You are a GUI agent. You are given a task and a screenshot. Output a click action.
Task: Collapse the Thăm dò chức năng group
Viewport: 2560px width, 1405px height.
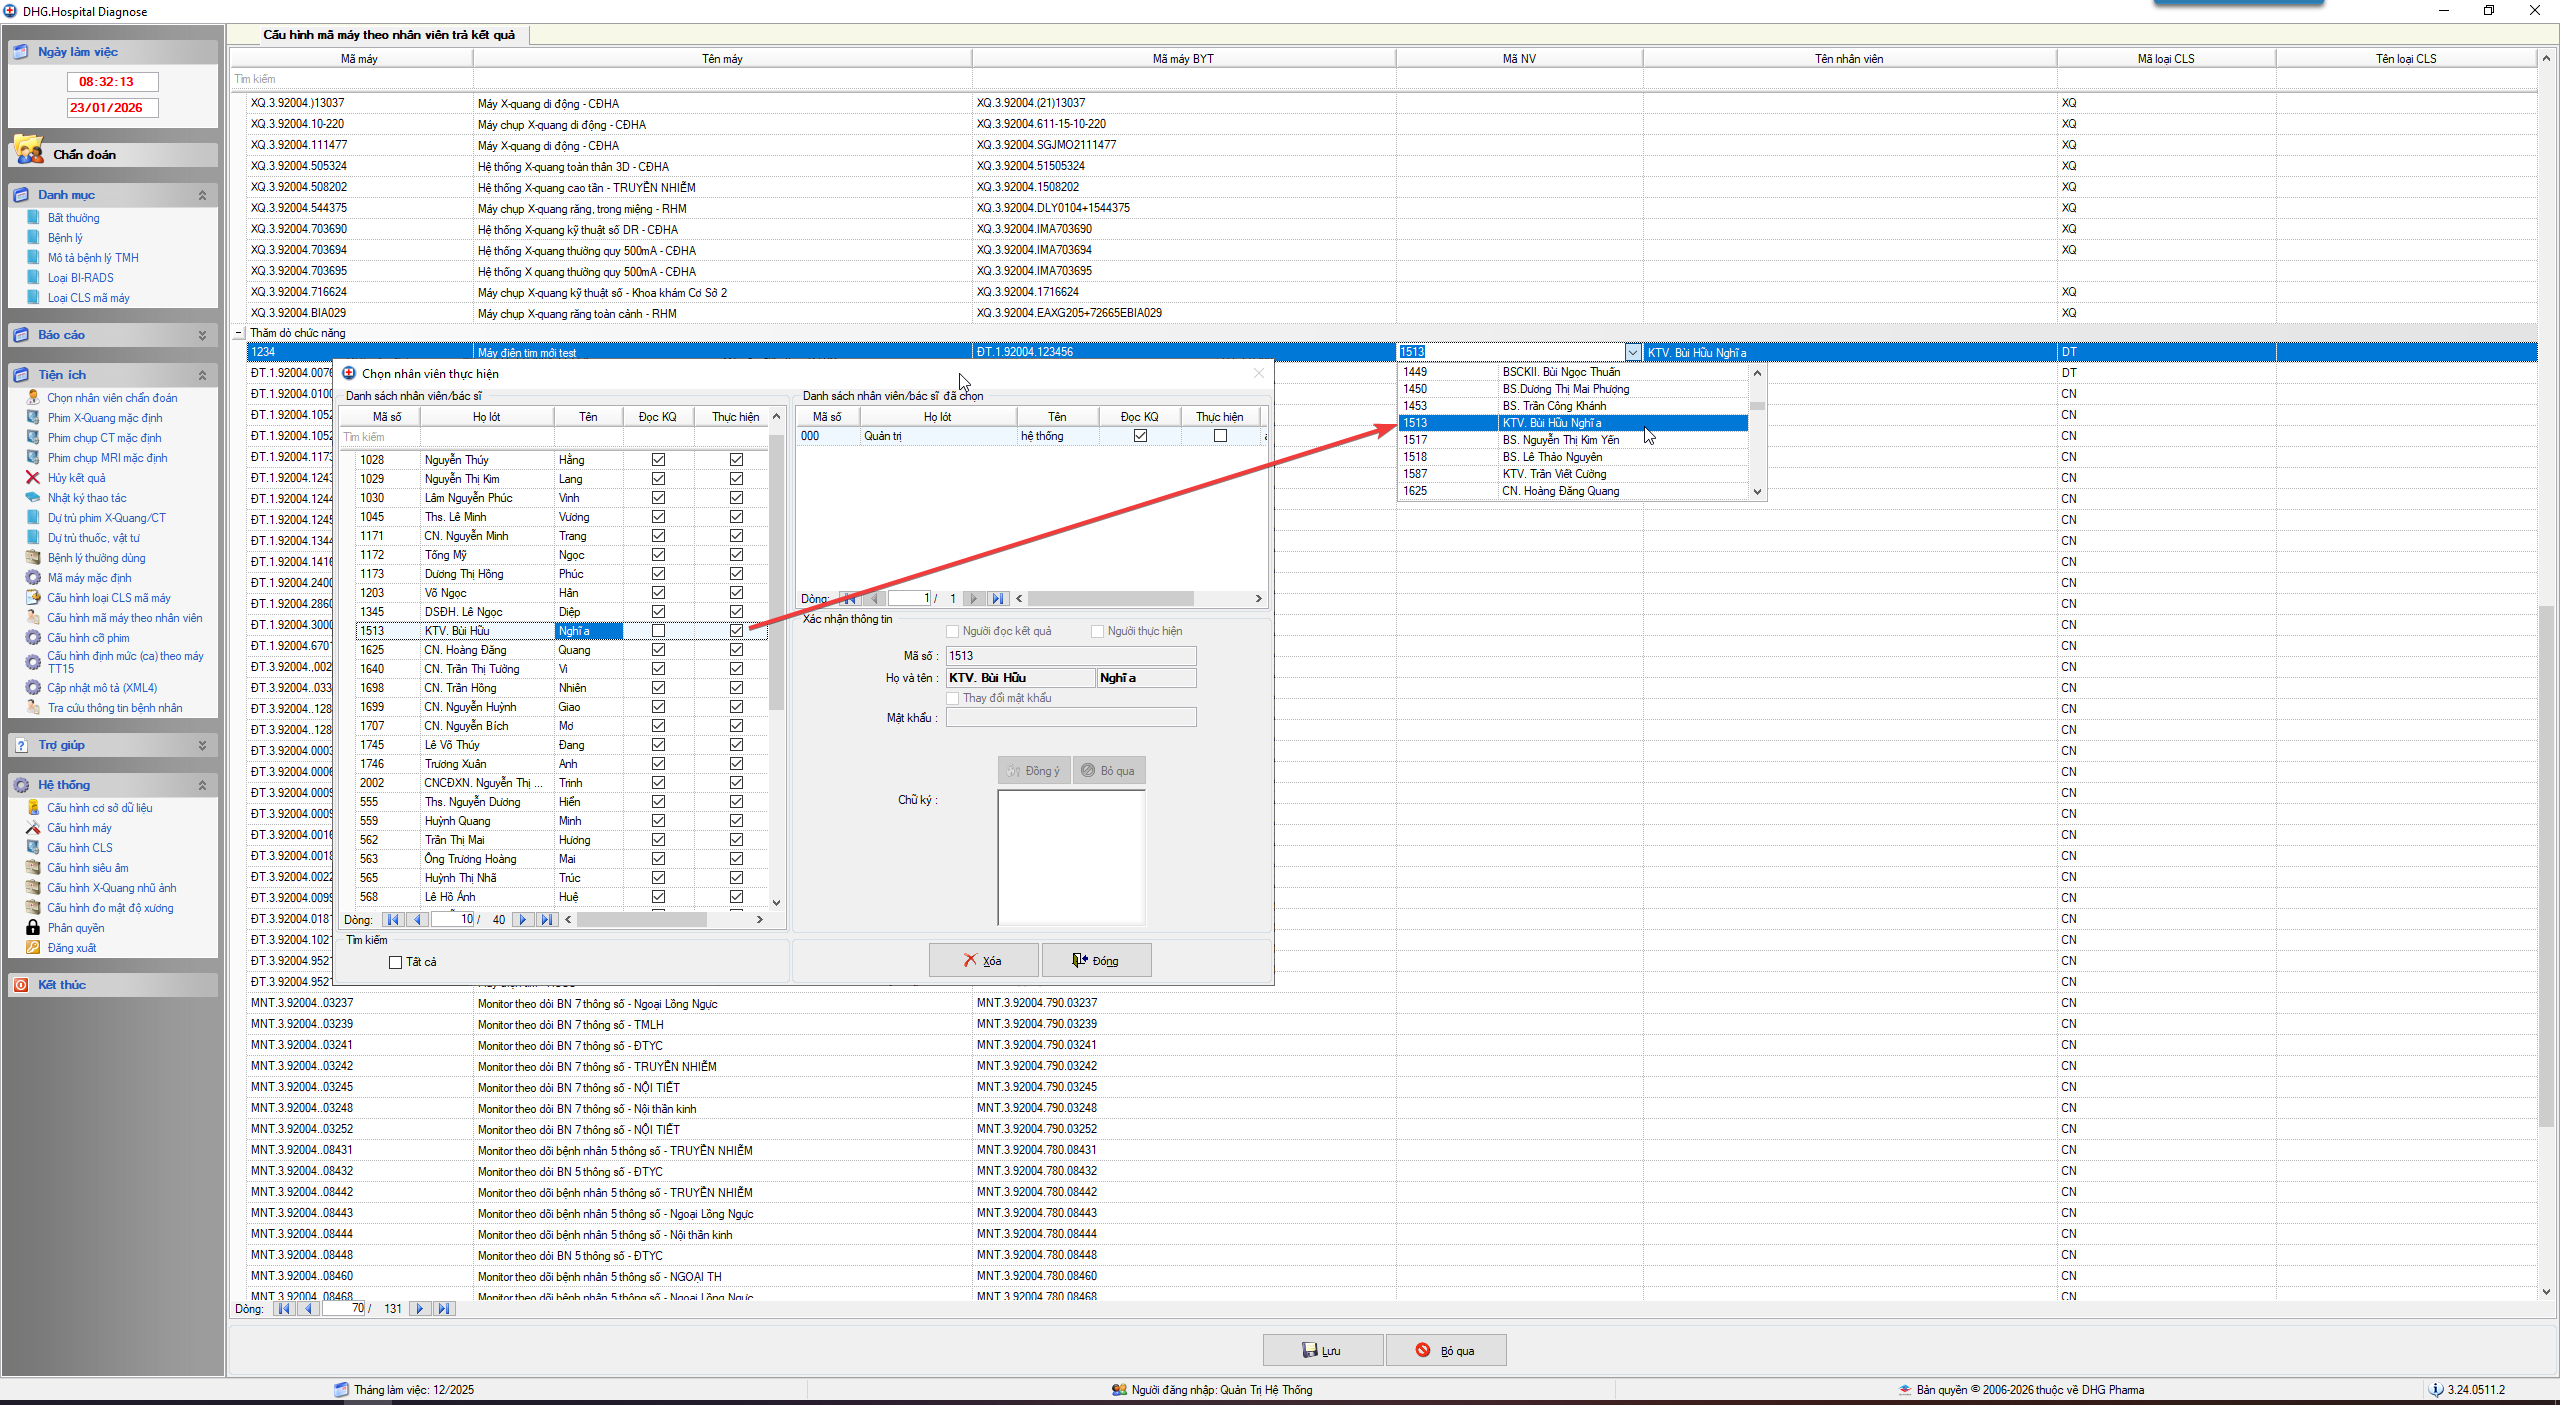click(x=238, y=333)
